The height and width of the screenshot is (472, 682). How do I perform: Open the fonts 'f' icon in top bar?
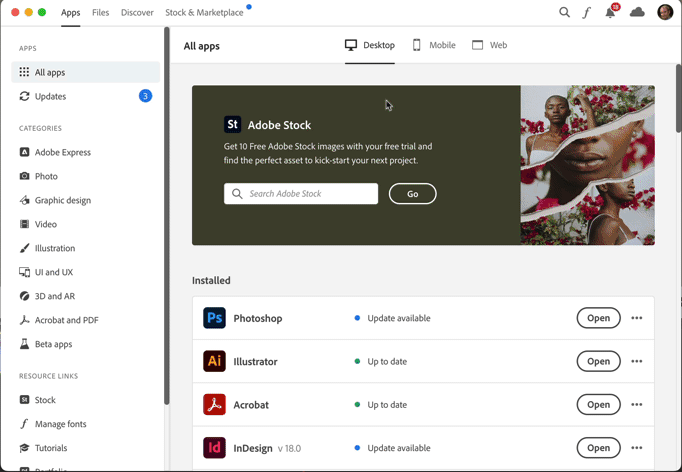click(x=586, y=13)
